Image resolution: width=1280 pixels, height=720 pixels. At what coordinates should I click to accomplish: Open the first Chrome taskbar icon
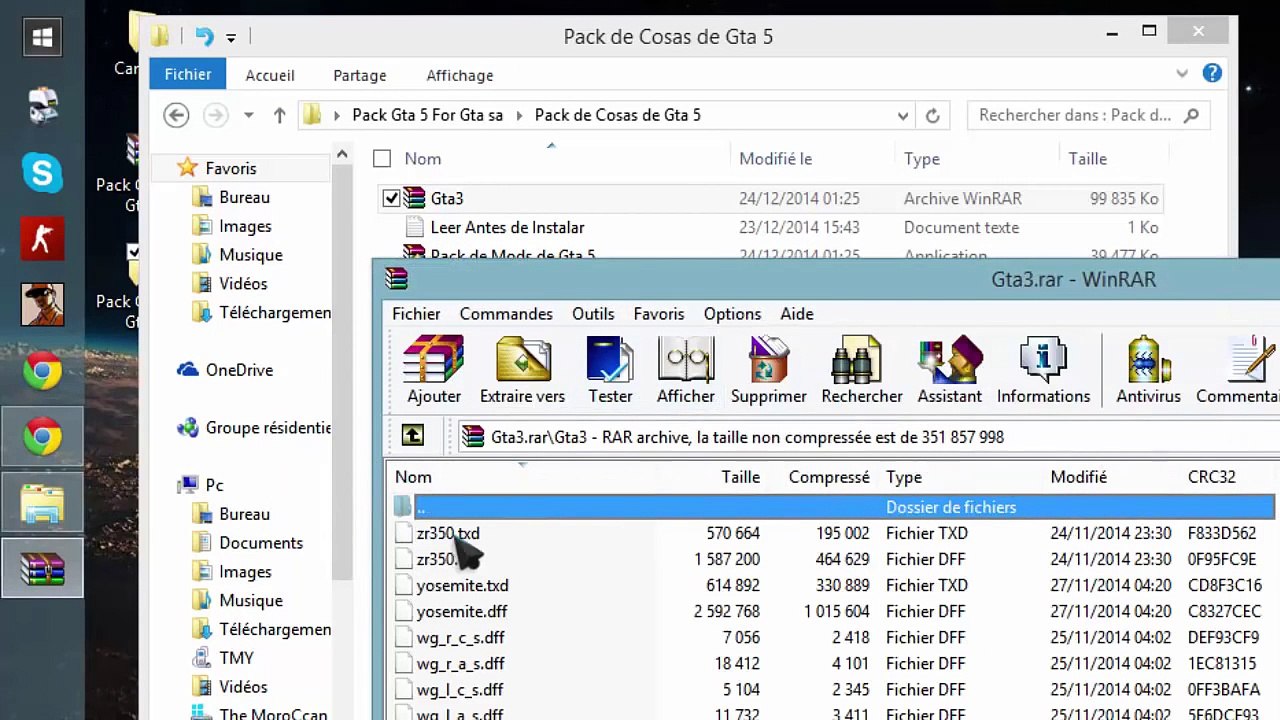42,372
